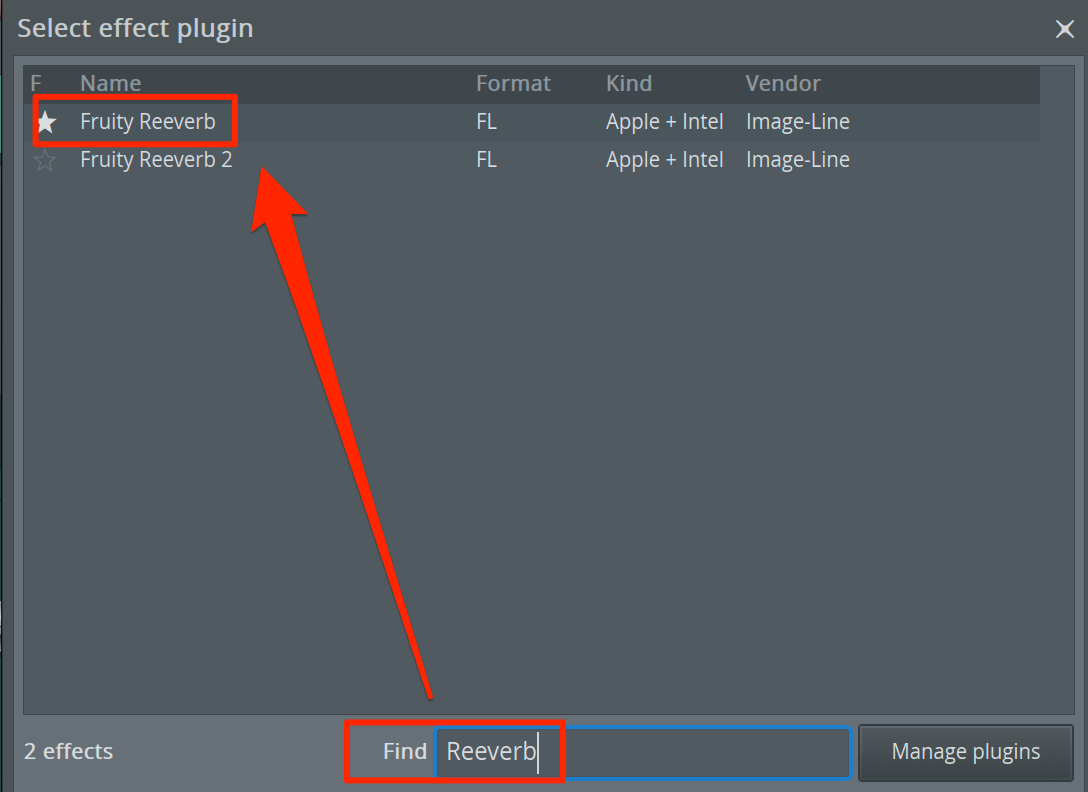Select the Fruity Reeverb plugin name
Screen dimensions: 1088x792
(148, 121)
